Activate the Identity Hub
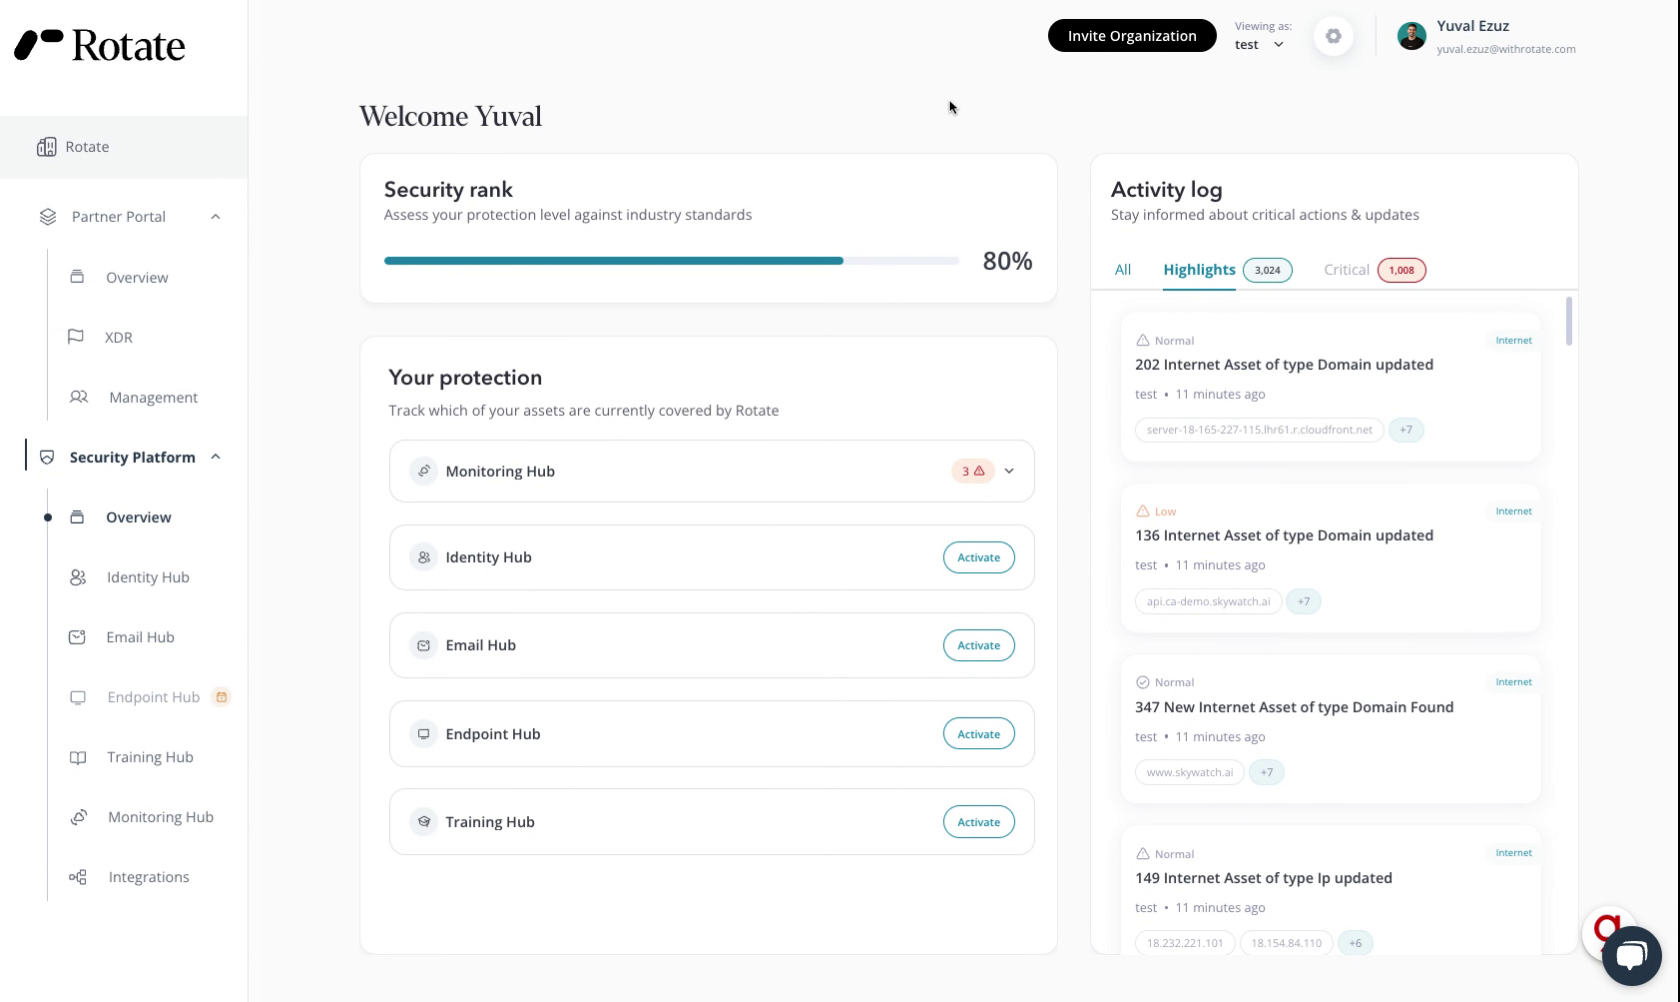The height and width of the screenshot is (1002, 1680). pos(978,558)
